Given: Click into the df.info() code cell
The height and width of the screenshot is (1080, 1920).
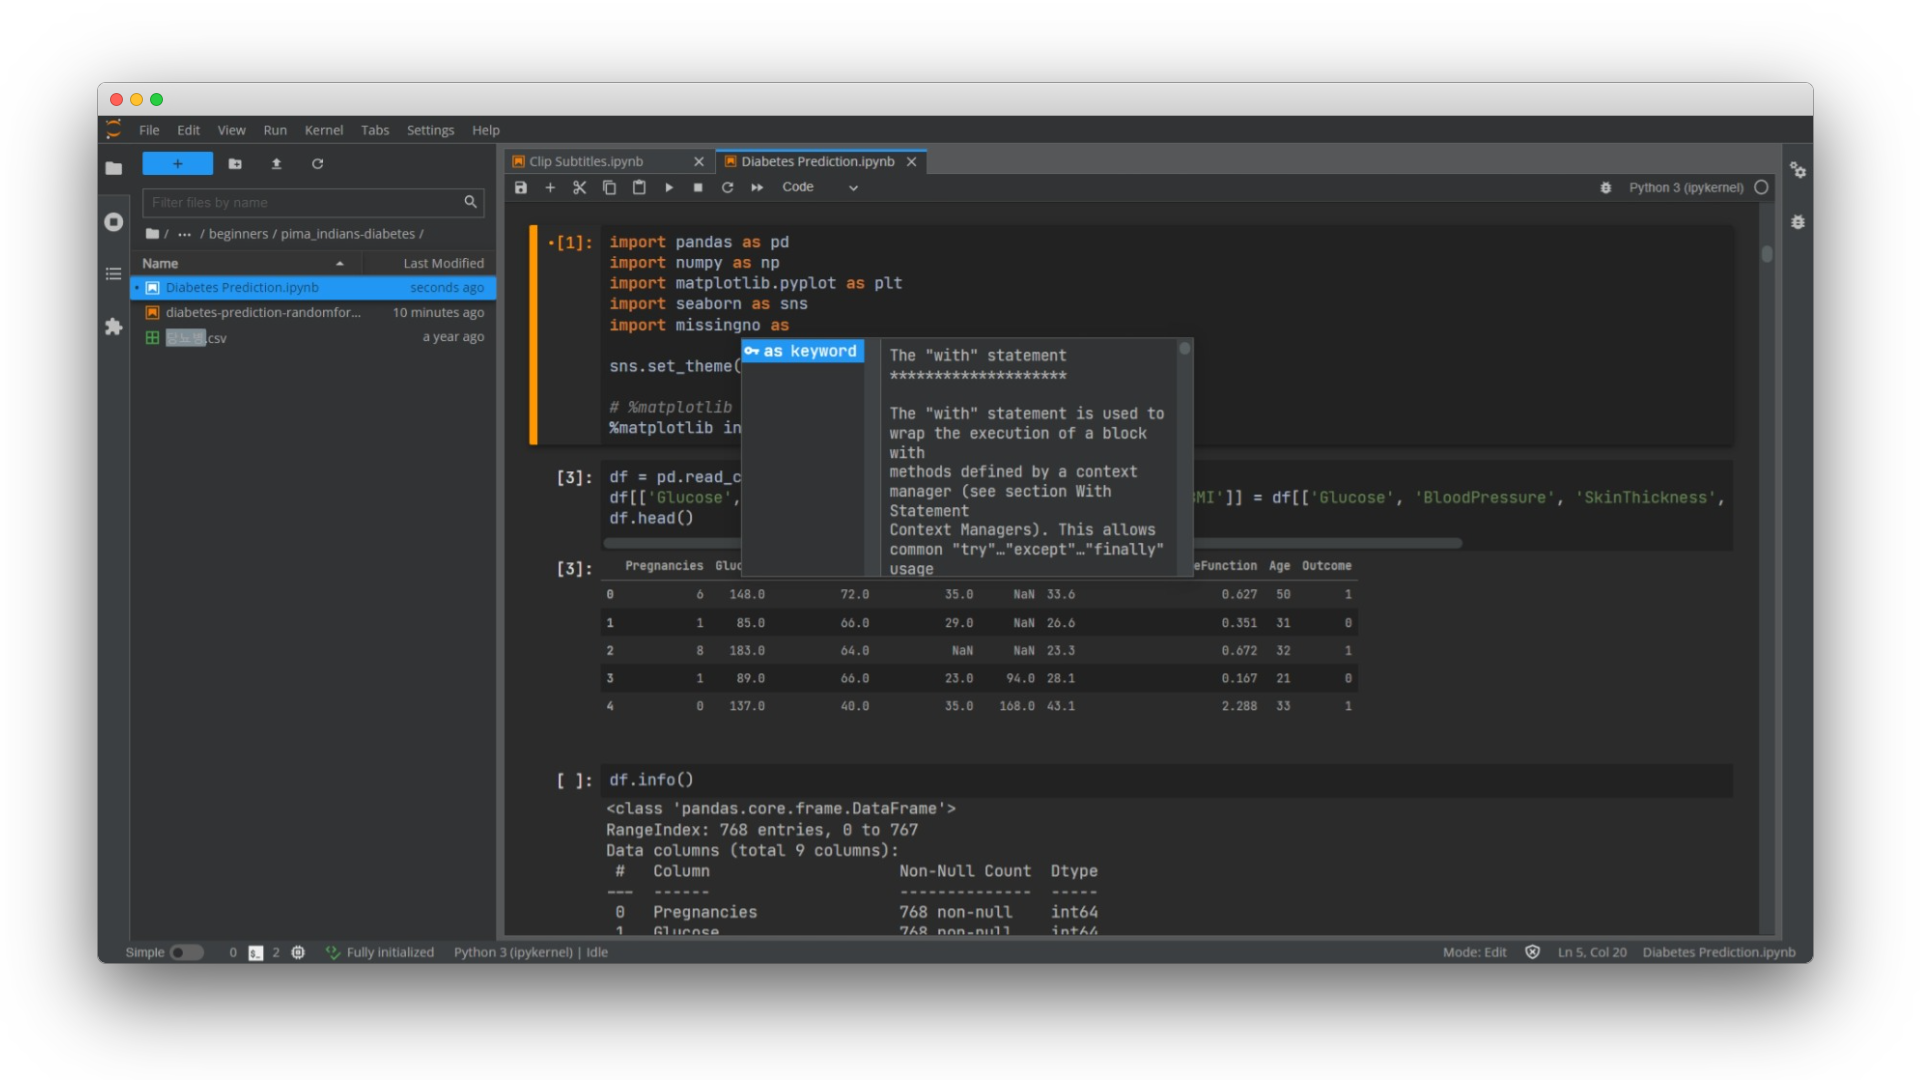Looking at the screenshot, I should pyautogui.click(x=1166, y=780).
